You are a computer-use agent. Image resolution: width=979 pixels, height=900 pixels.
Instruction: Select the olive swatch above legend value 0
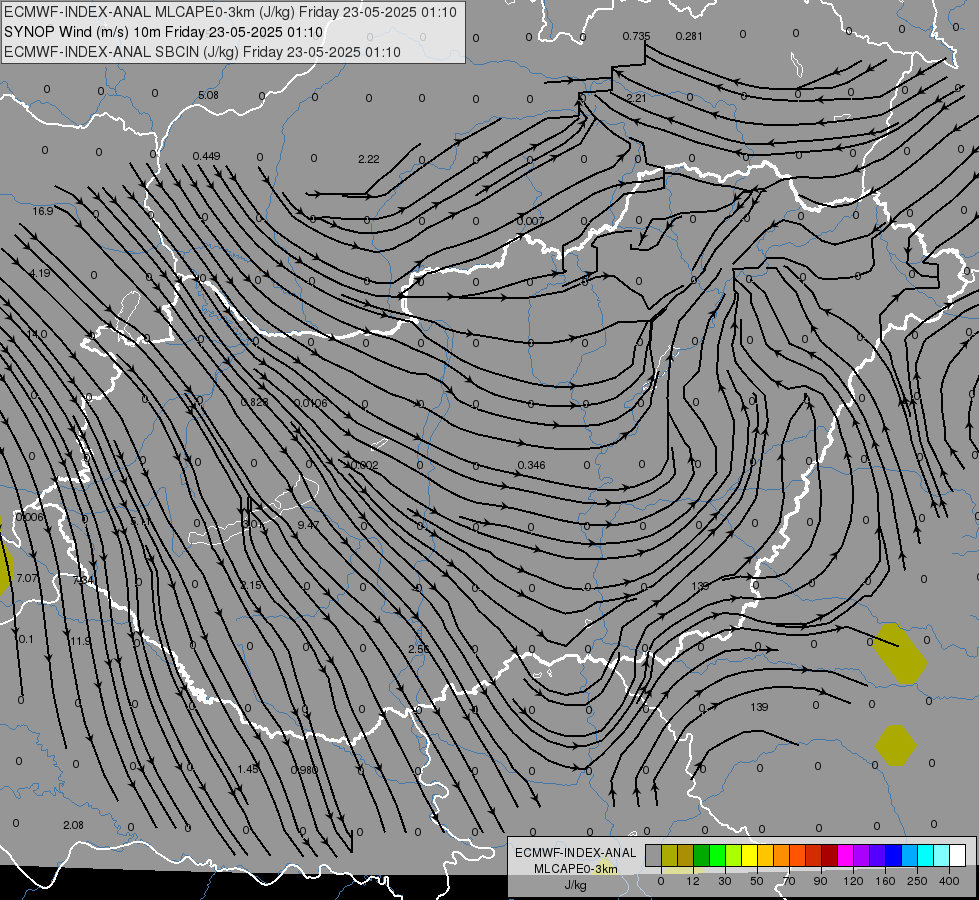click(x=670, y=855)
